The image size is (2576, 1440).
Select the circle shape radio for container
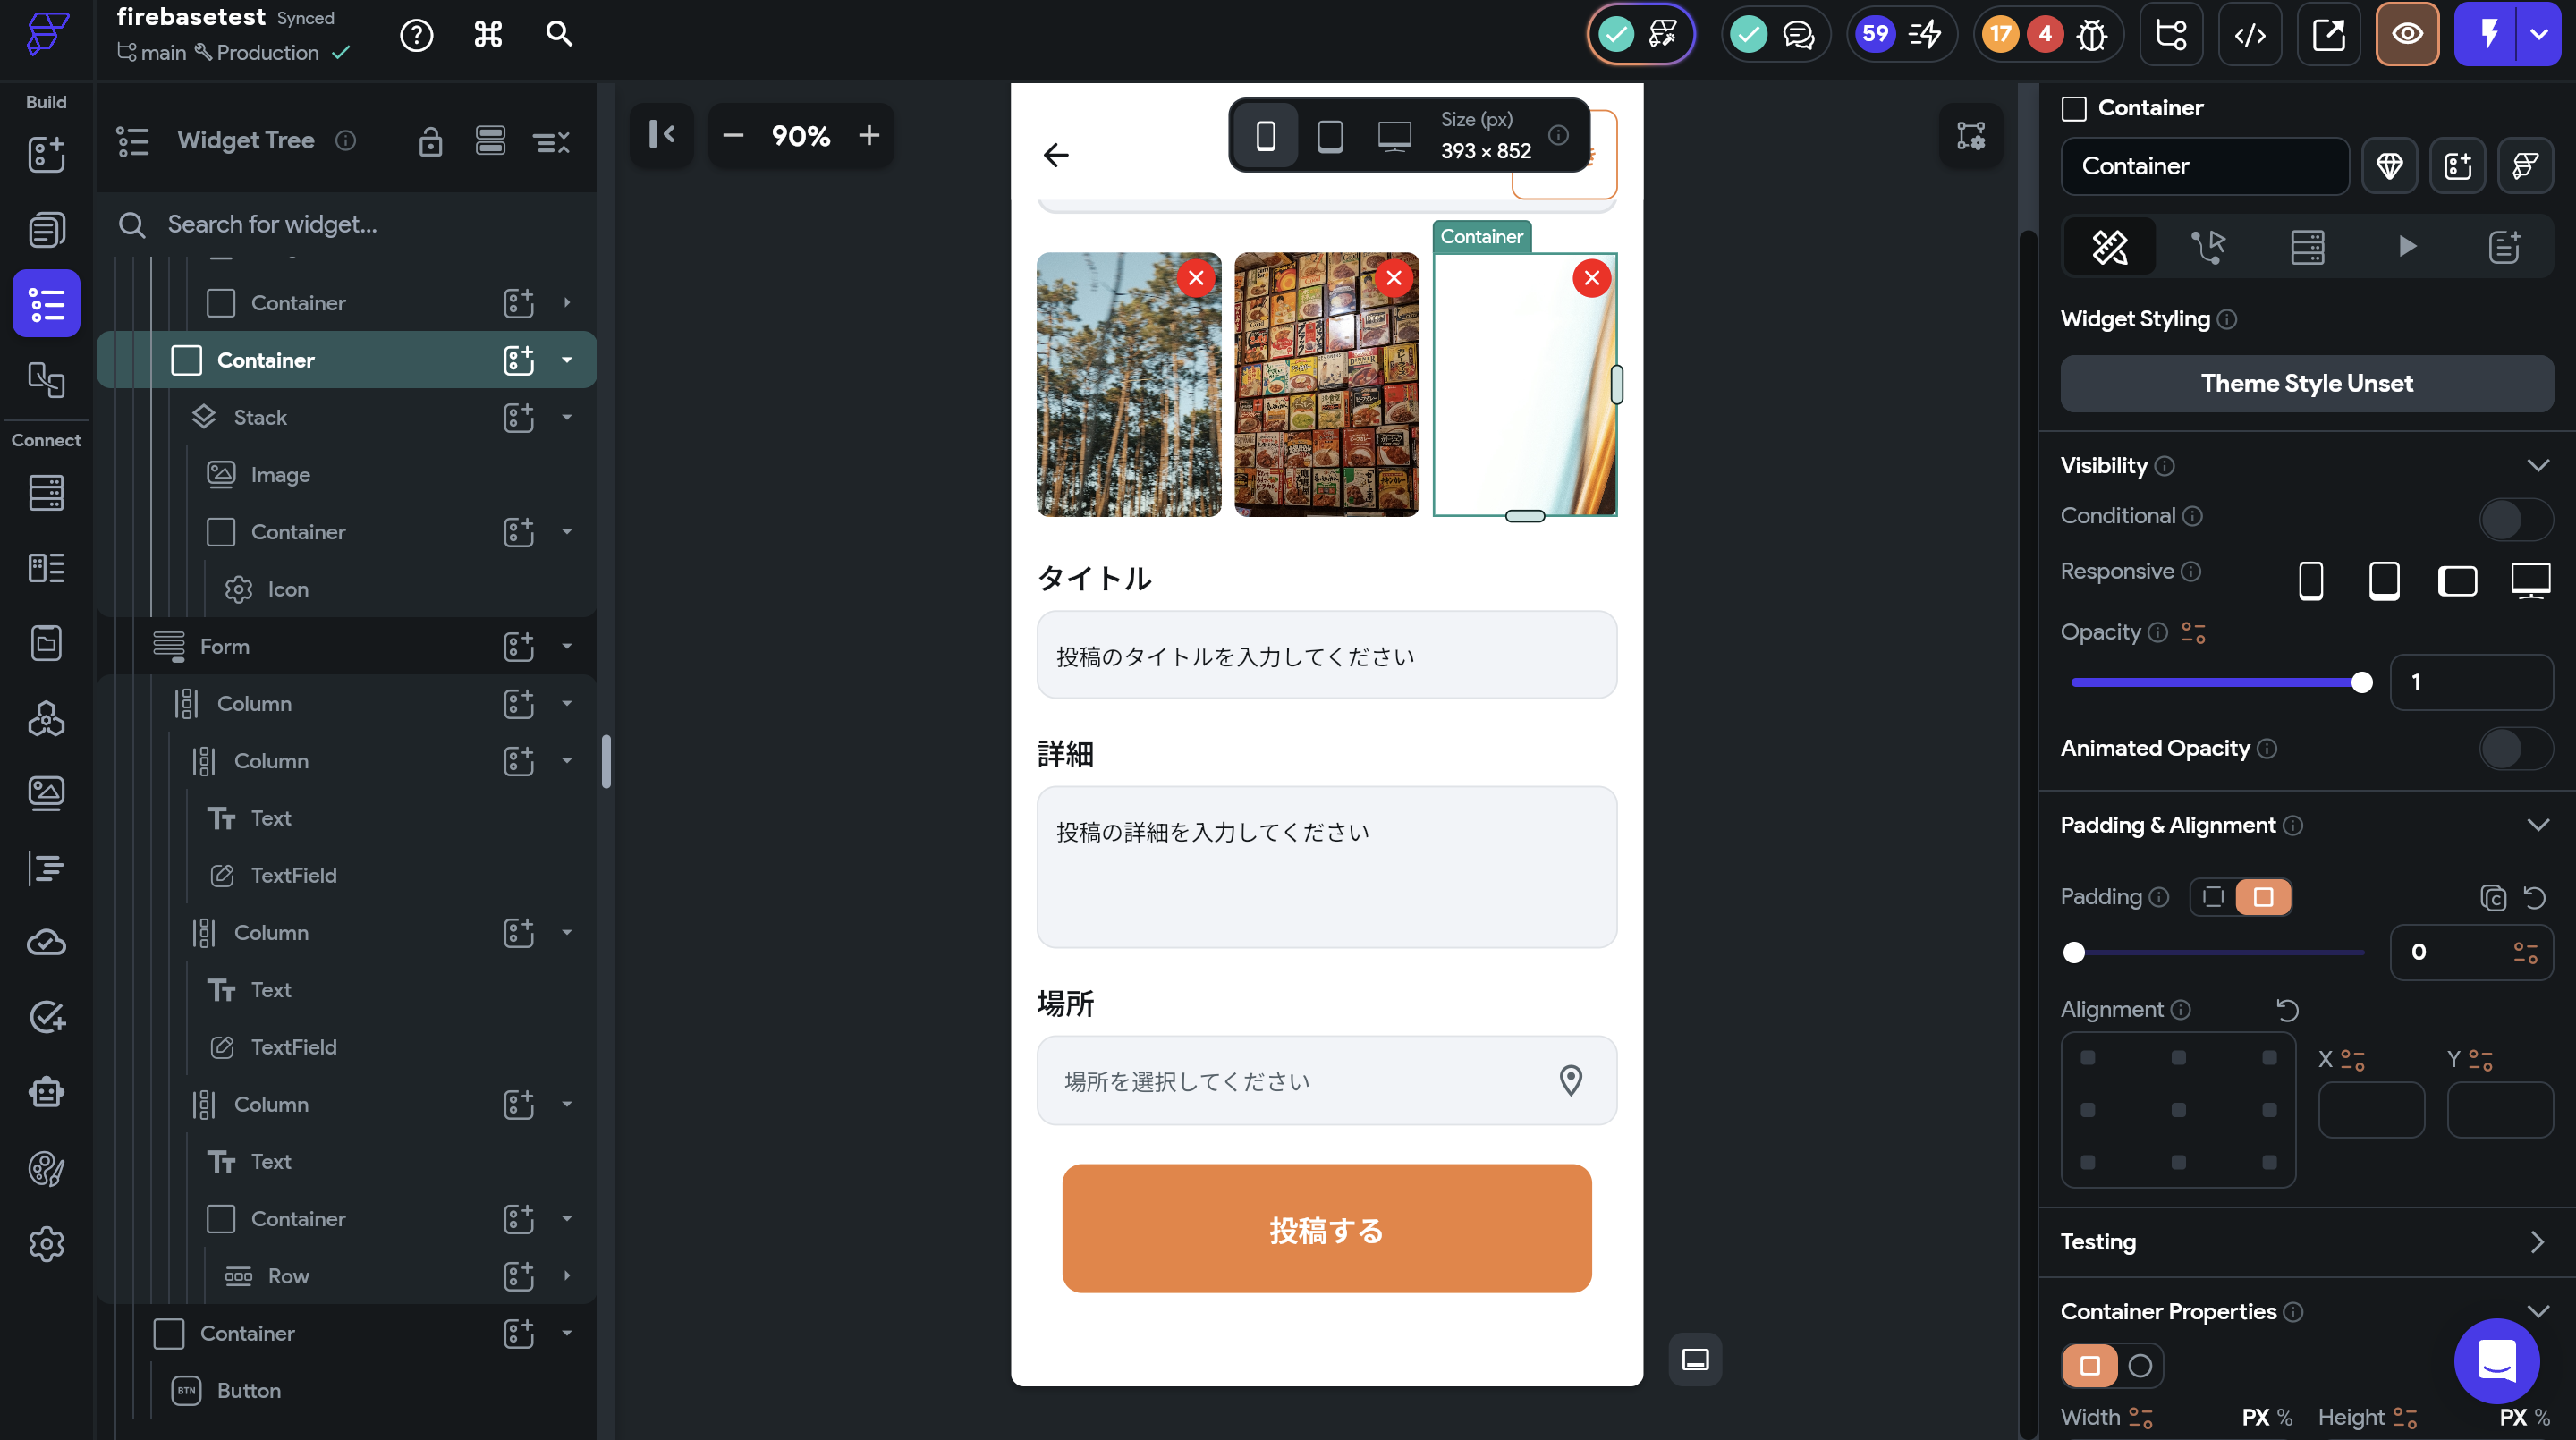point(2140,1366)
